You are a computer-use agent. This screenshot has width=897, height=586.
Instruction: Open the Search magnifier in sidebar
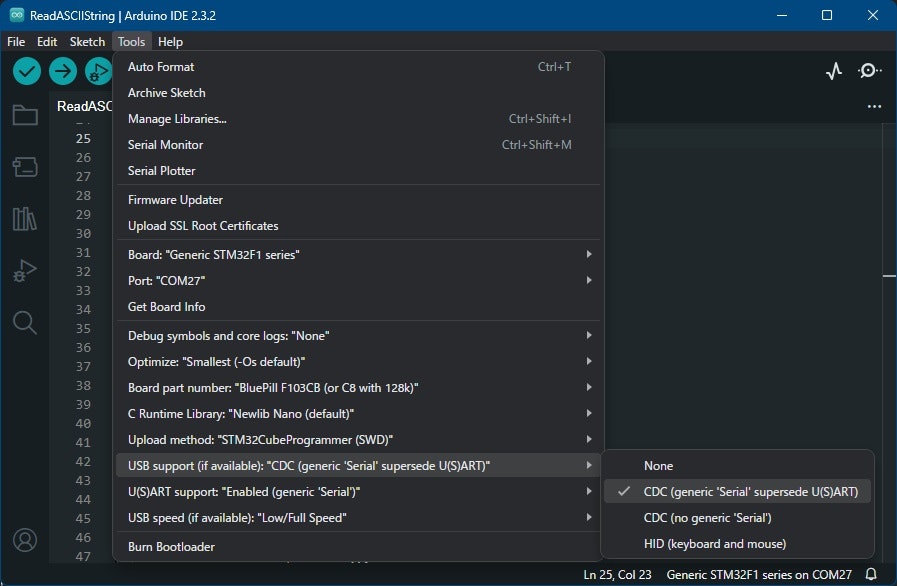tap(25, 323)
